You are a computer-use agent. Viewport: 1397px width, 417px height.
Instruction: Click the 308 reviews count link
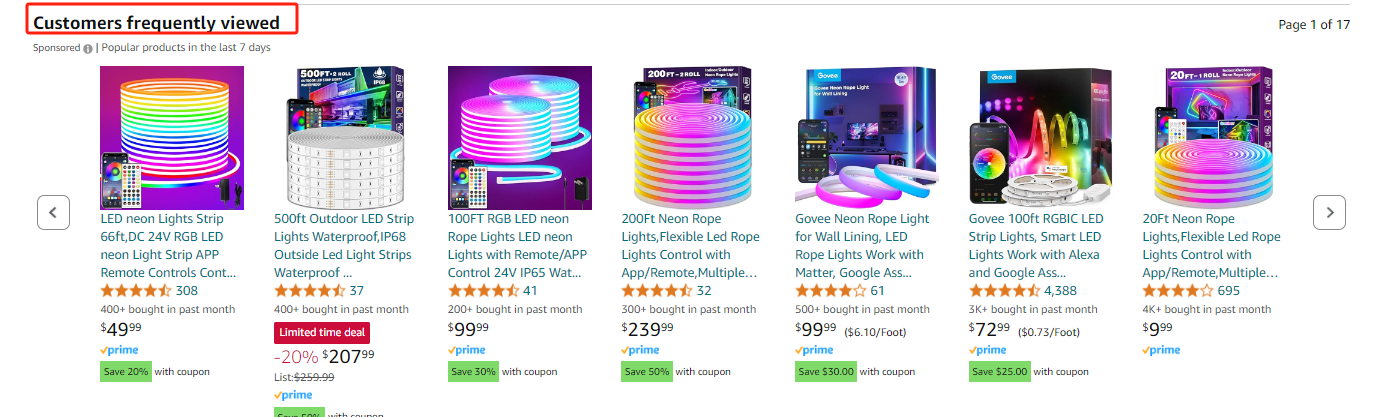(187, 291)
